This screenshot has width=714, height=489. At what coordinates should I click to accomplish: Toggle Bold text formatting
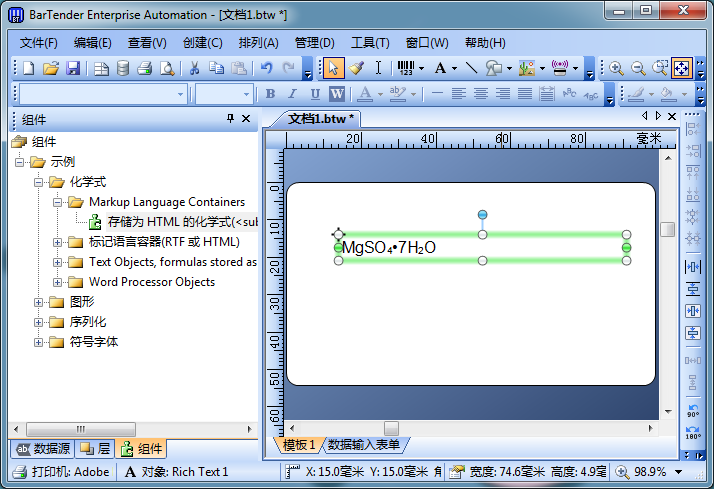[270, 94]
